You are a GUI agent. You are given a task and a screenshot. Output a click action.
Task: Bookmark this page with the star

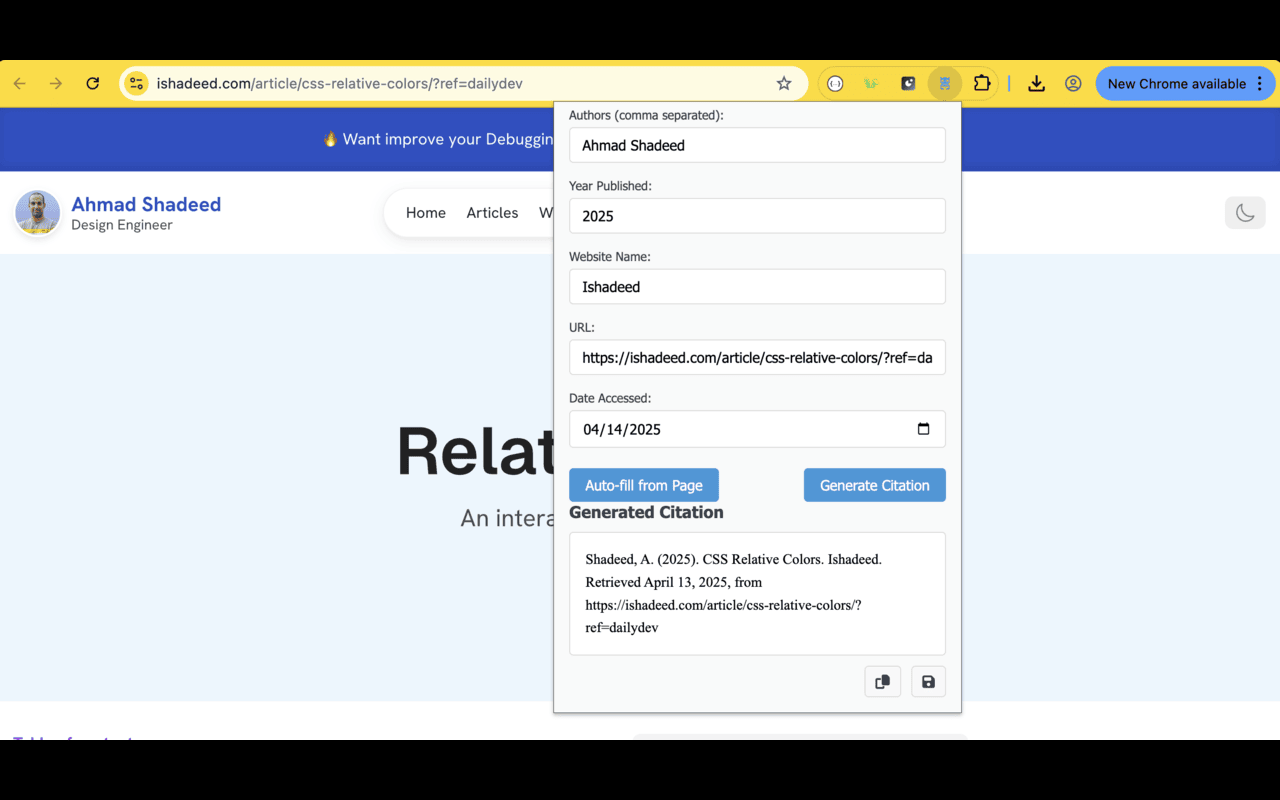click(784, 84)
